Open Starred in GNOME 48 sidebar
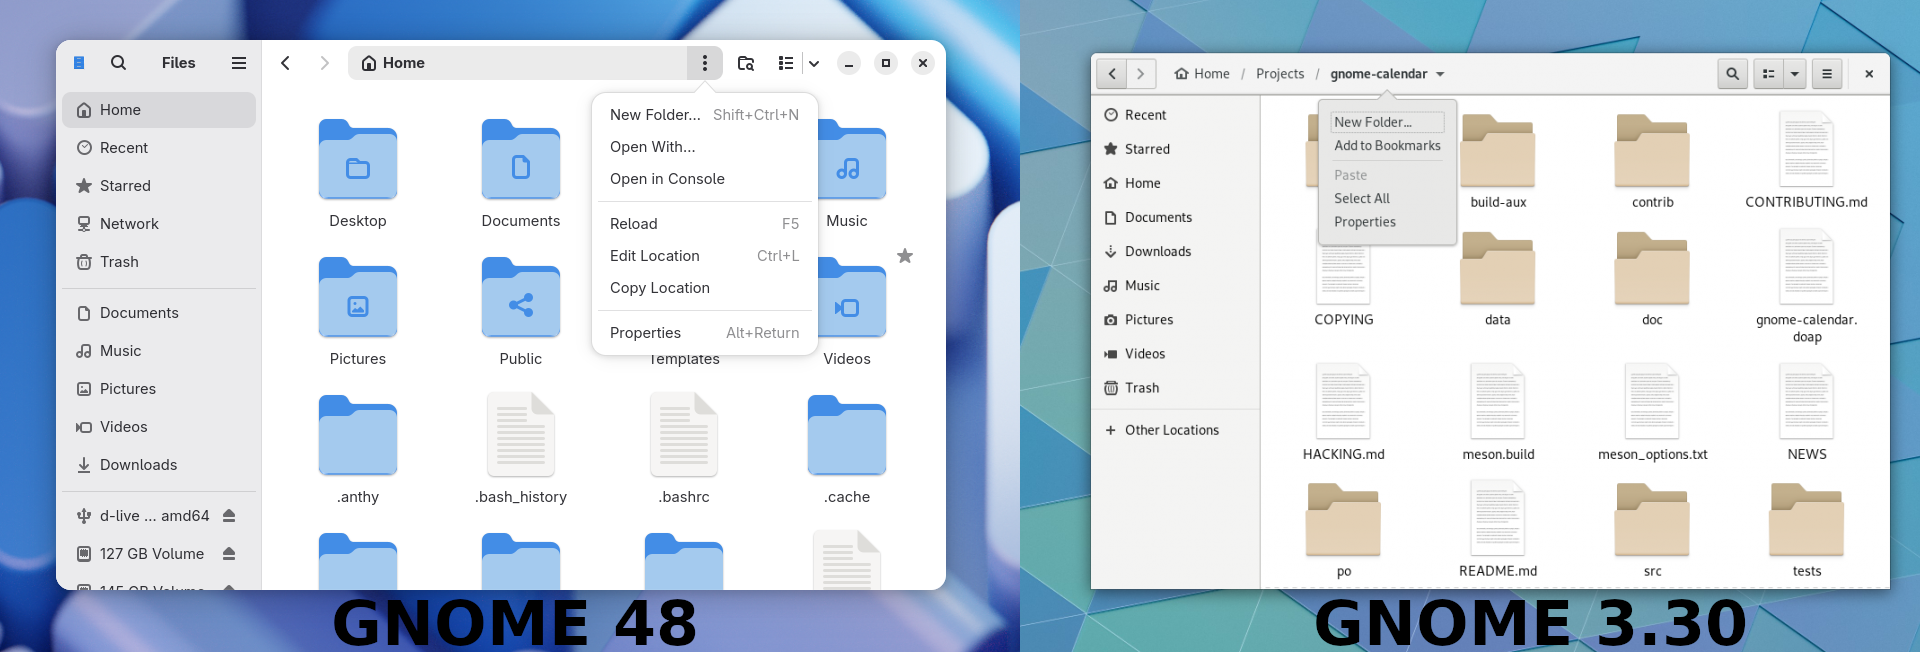 tap(159, 186)
